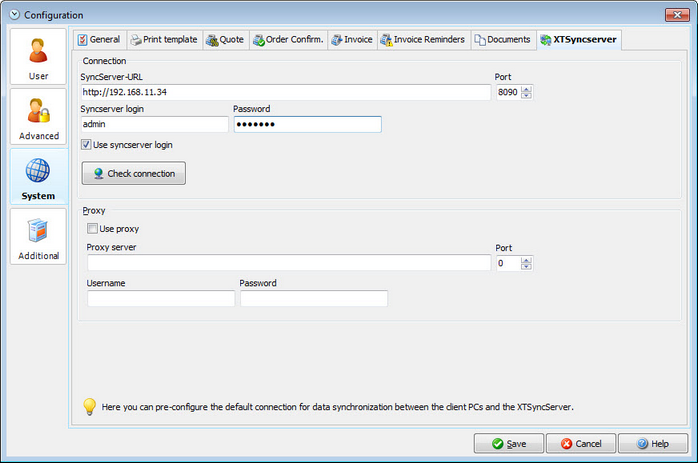The width and height of the screenshot is (698, 463).
Task: Open the Advanced settings section
Action: [x=38, y=117]
